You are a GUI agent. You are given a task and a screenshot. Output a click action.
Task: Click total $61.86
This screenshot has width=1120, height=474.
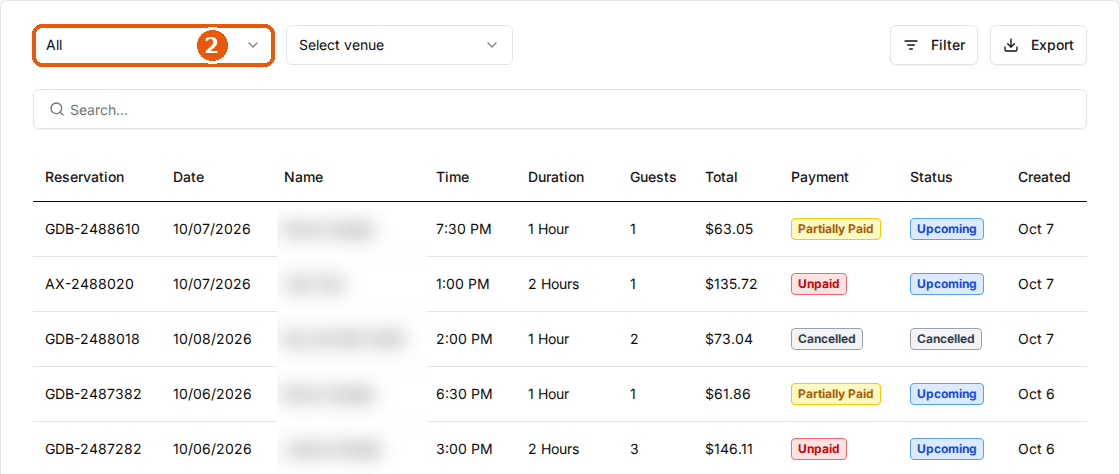click(x=728, y=394)
